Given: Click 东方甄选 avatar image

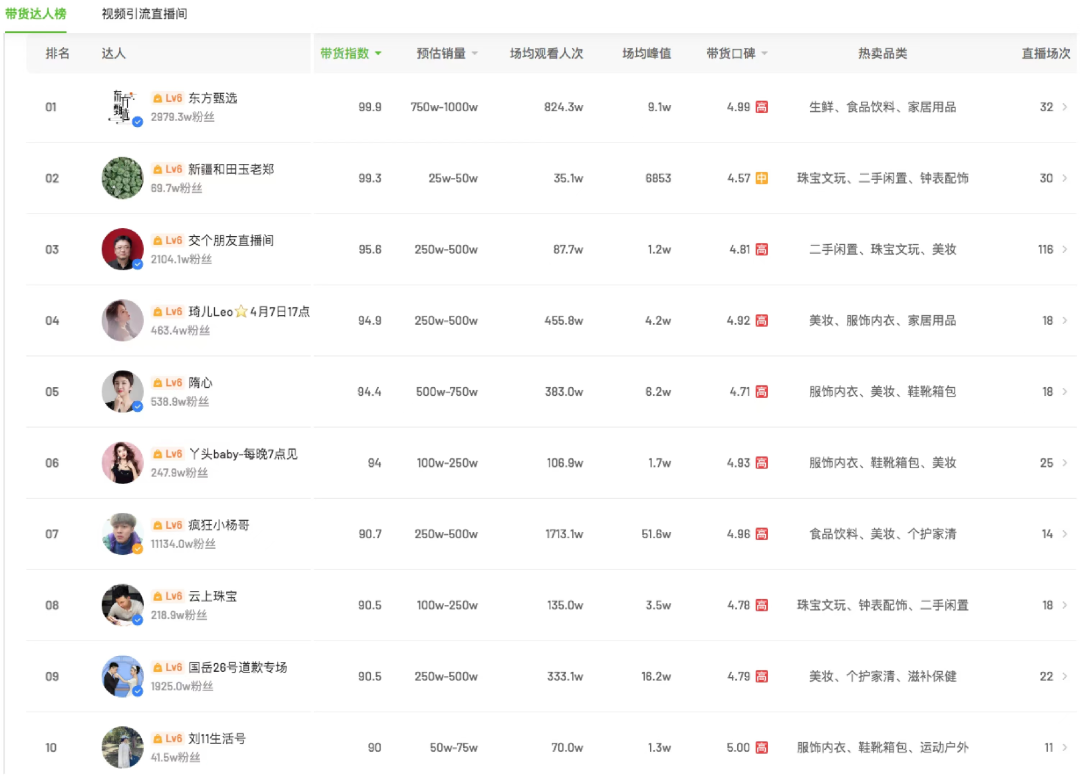Looking at the screenshot, I should (x=122, y=107).
